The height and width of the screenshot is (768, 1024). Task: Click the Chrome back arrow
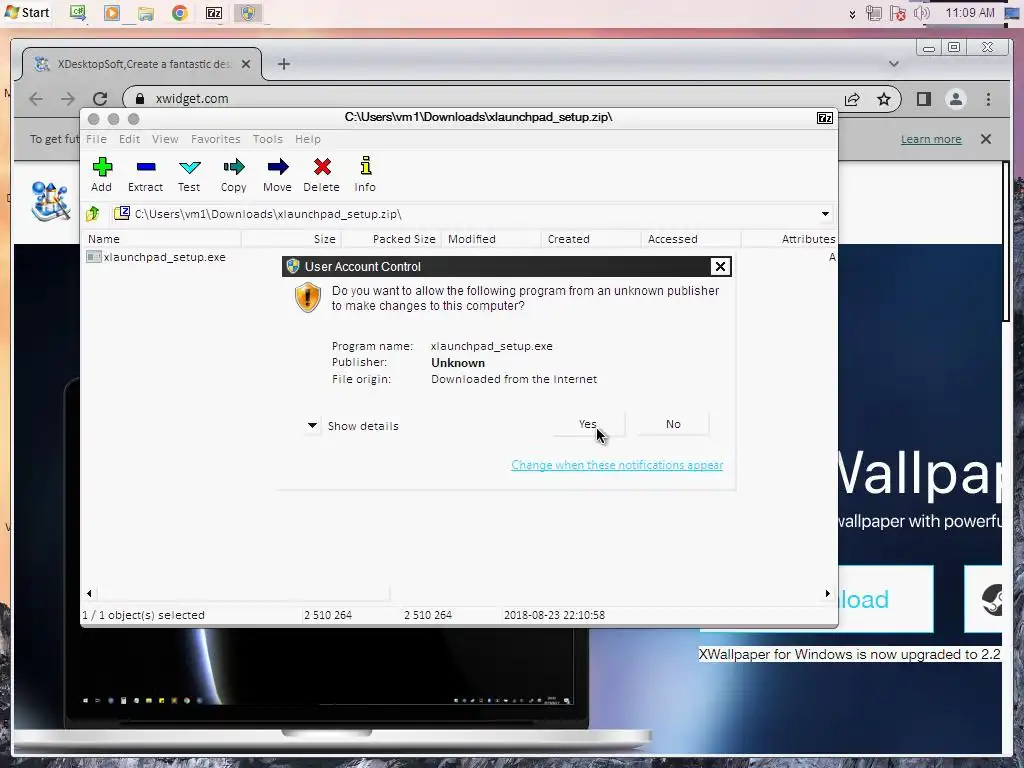pos(36,99)
